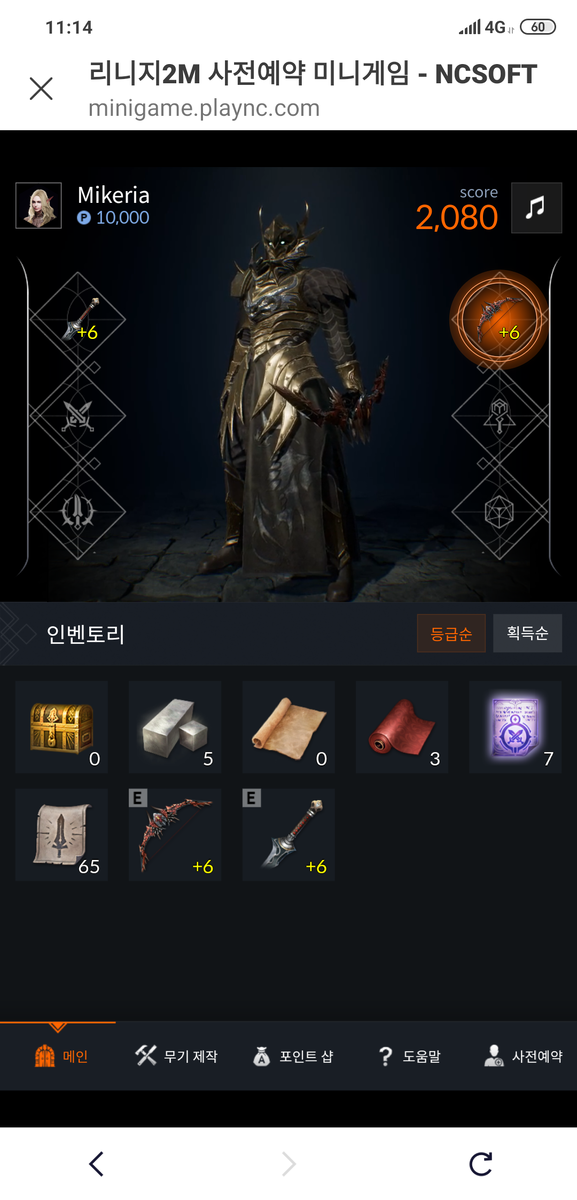Select the silver ingots inventory item

175,727
